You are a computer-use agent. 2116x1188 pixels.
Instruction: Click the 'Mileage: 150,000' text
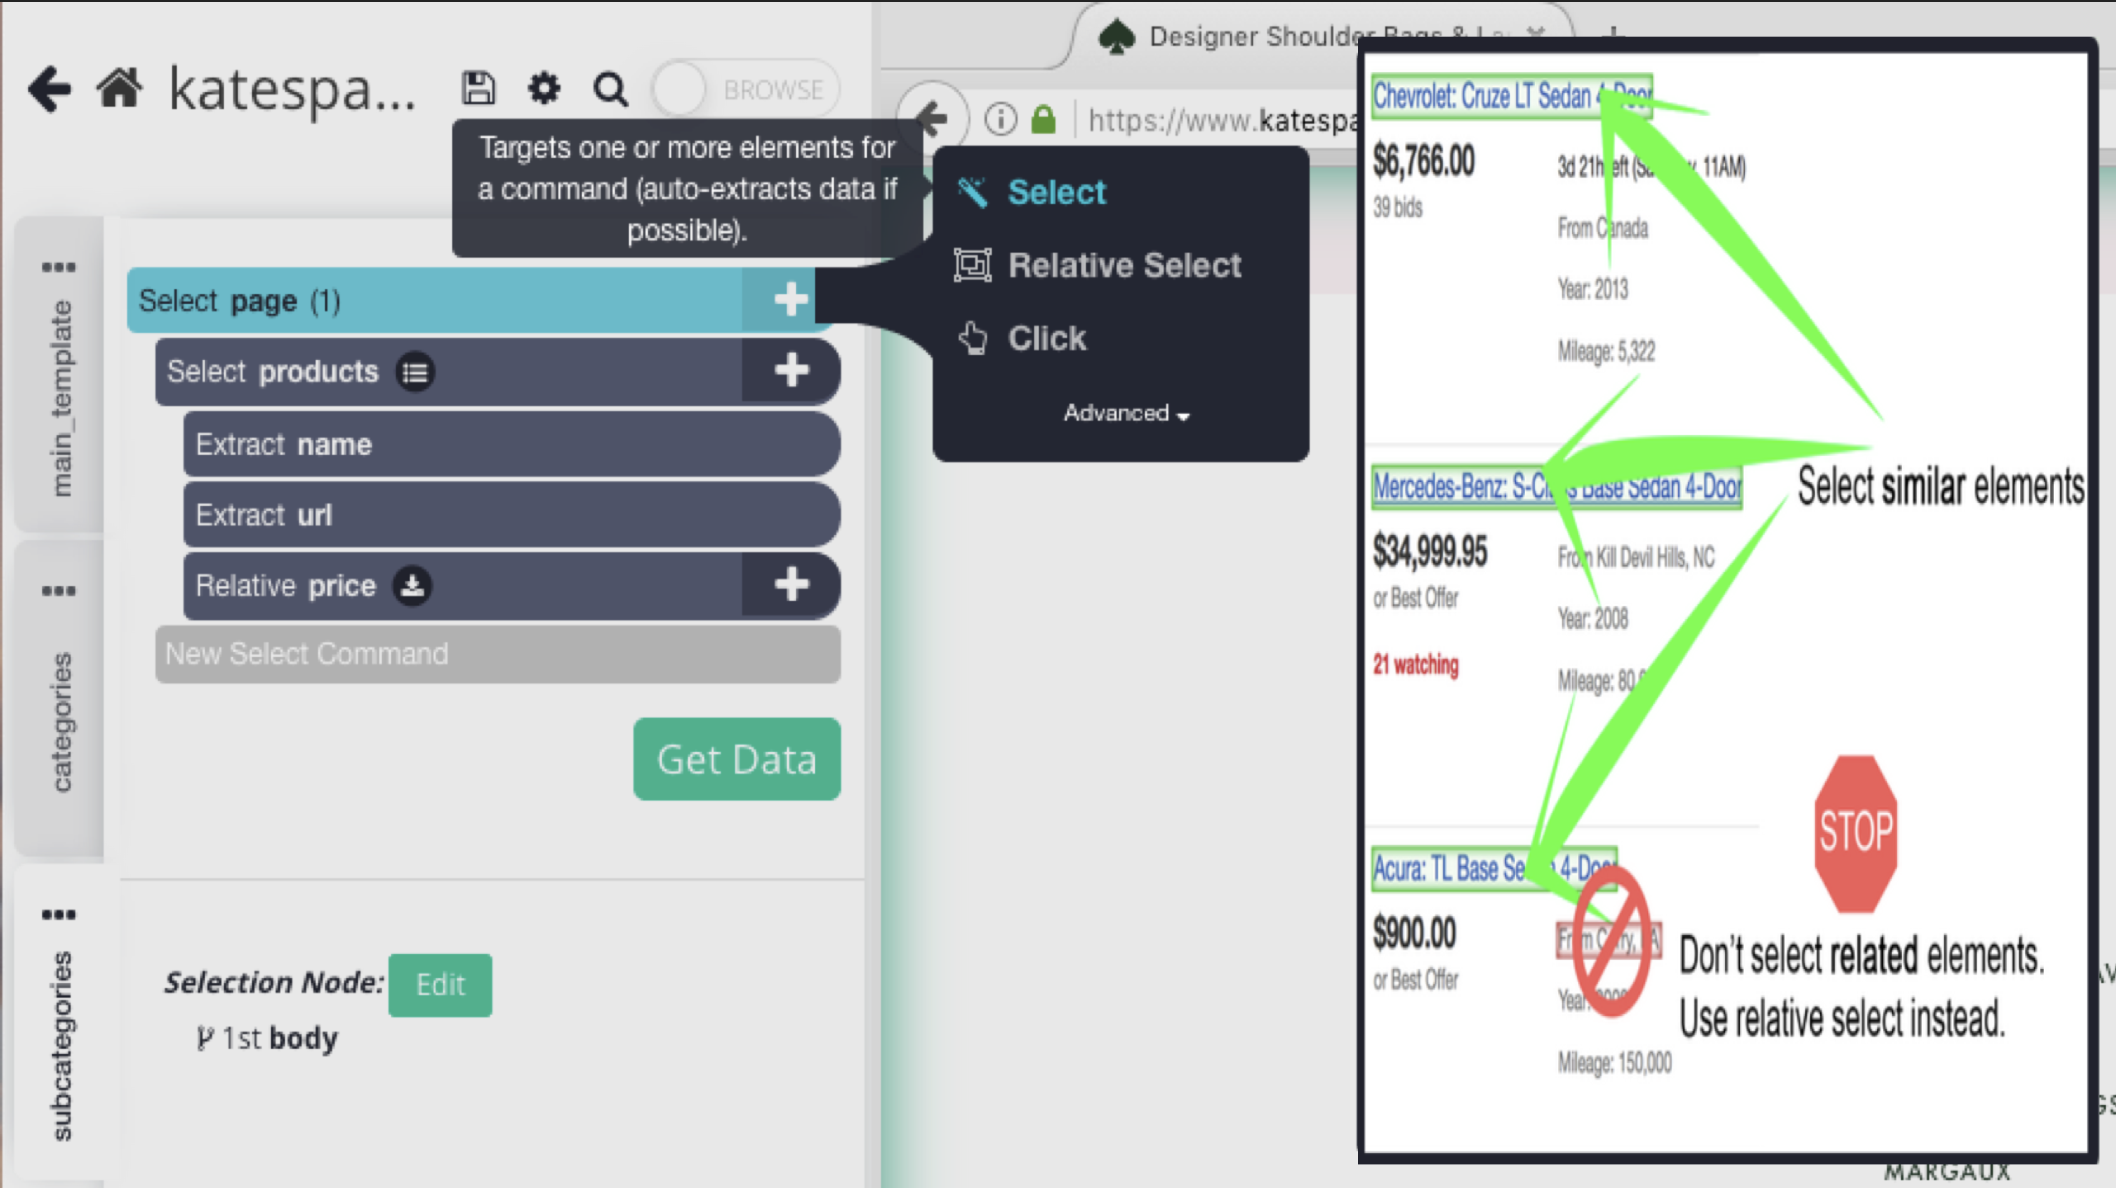click(1614, 1063)
